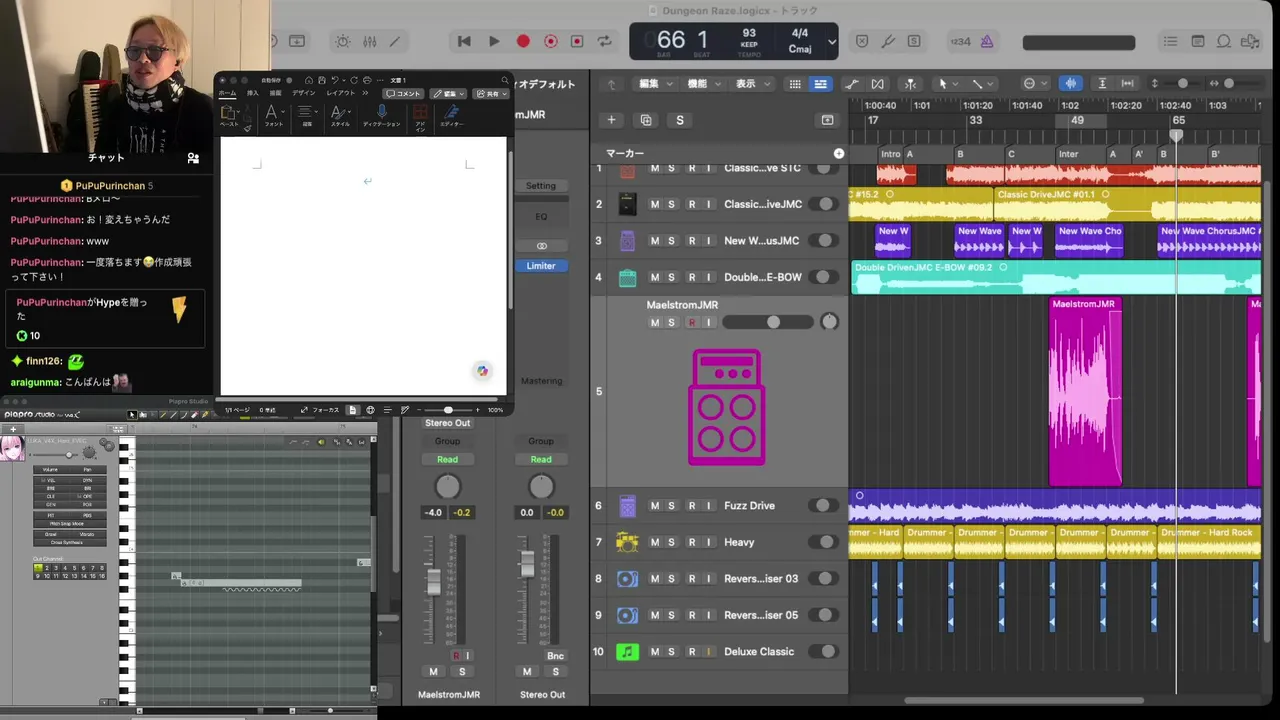Image resolution: width=1280 pixels, height=720 pixels.
Task: Toggle Cycle mode in Logic transport
Action: click(604, 41)
